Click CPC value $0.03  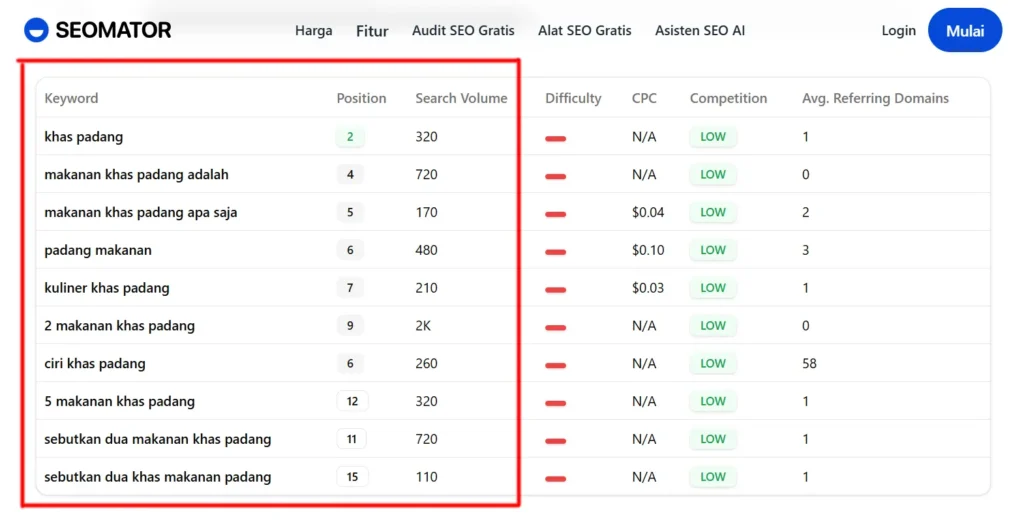tap(648, 288)
